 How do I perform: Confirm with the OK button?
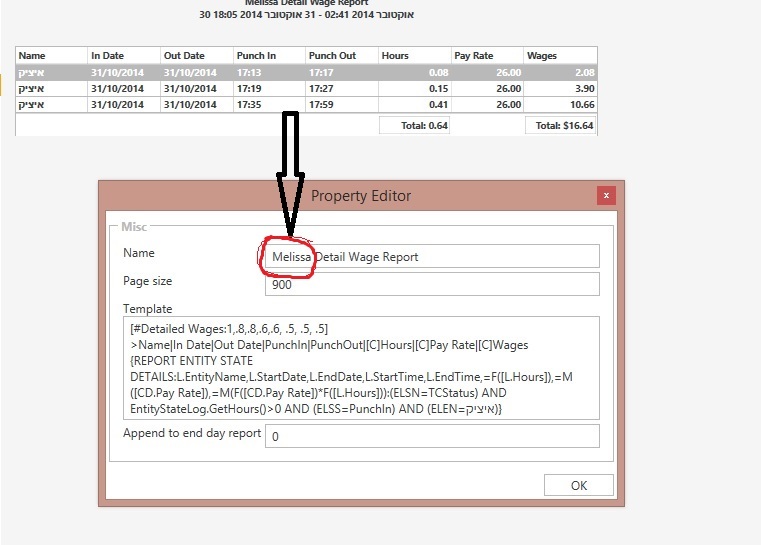tap(579, 485)
